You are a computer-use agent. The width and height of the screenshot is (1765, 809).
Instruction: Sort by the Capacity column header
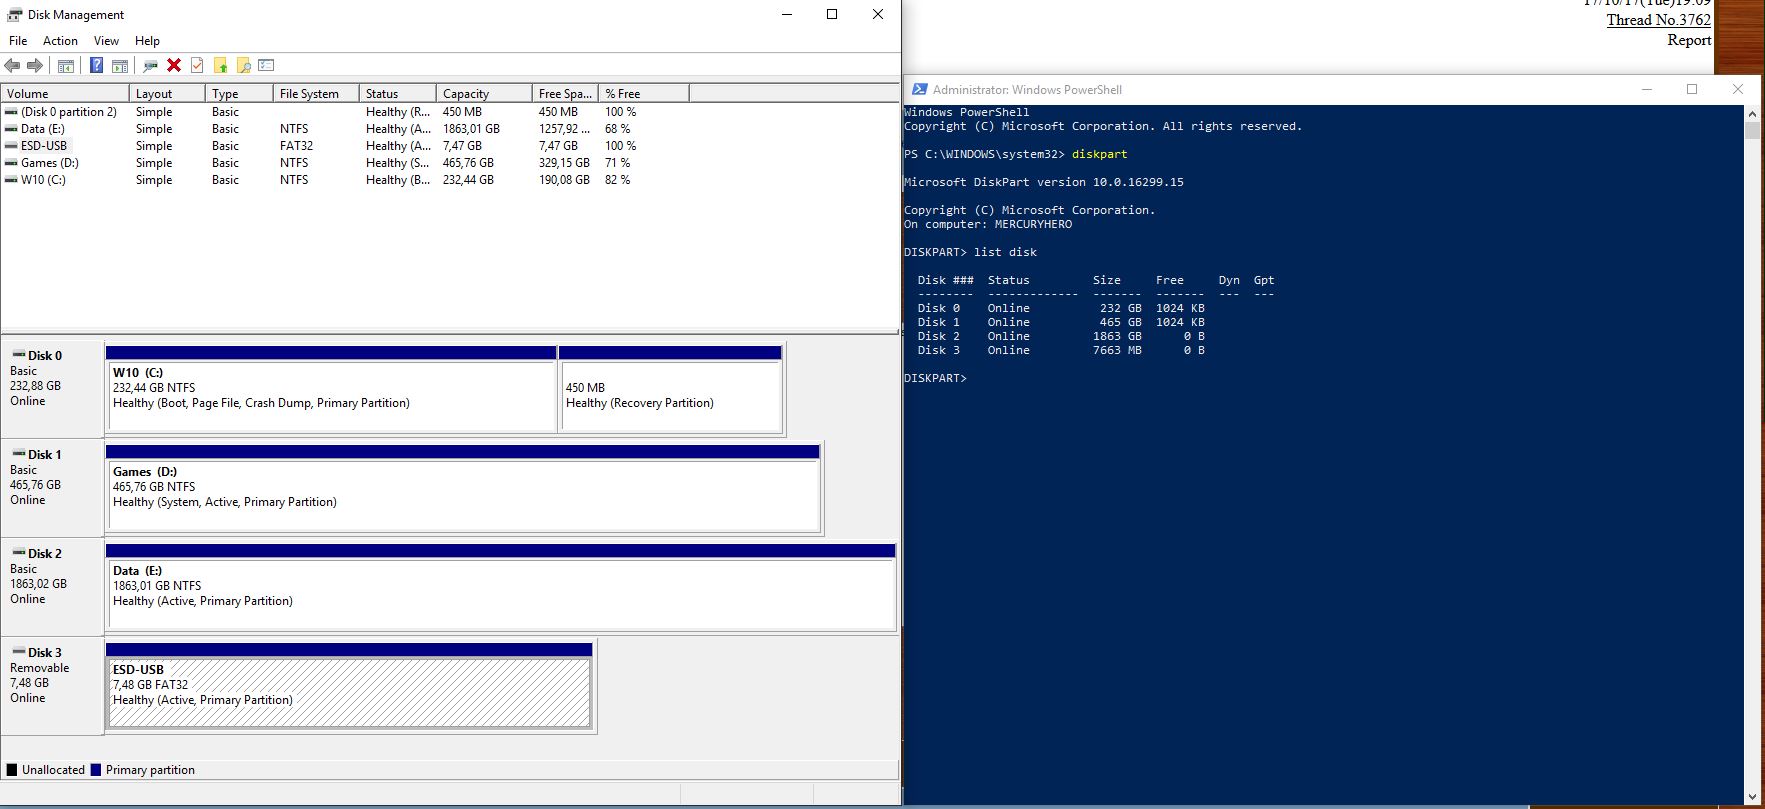click(x=484, y=93)
